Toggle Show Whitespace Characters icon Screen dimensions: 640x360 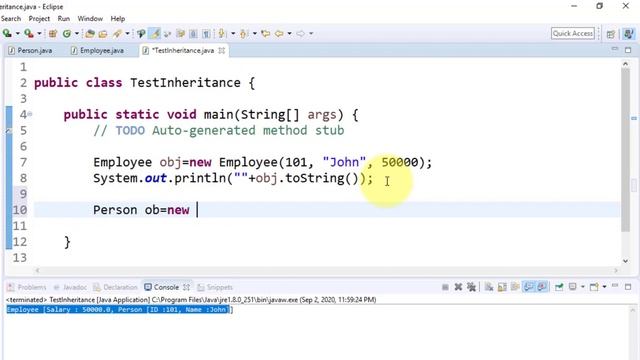pyautogui.click(x=207, y=33)
